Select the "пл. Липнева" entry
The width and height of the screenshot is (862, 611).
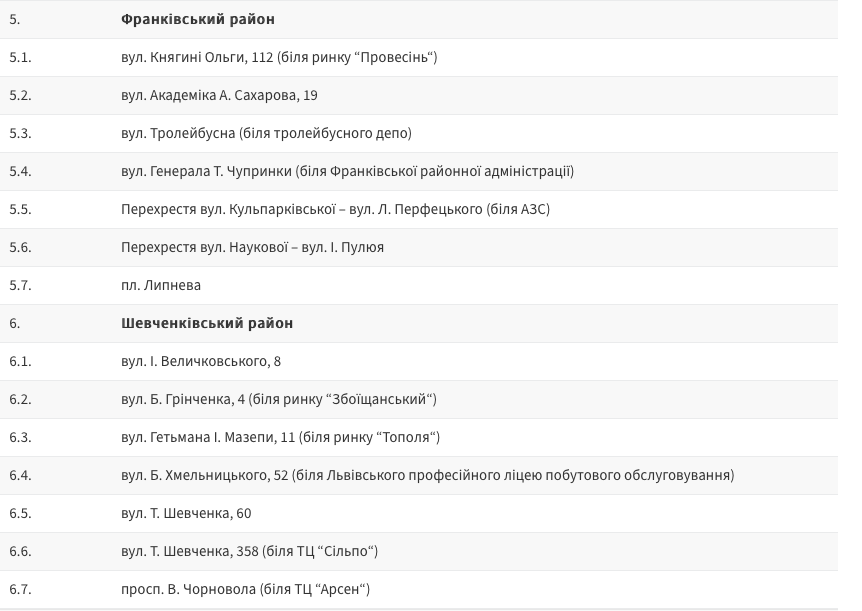(x=160, y=285)
